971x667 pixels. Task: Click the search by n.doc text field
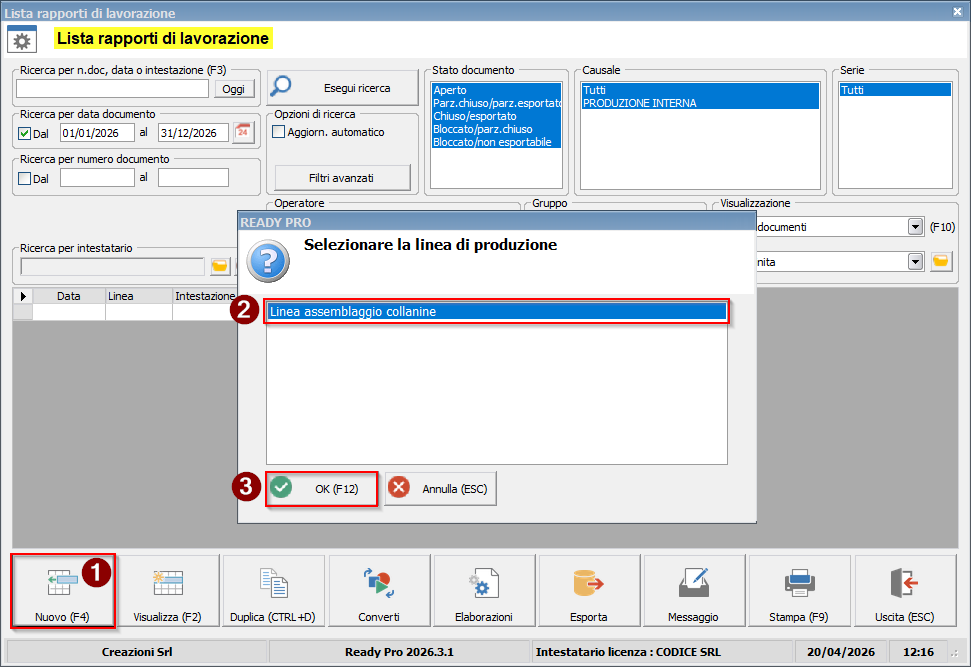[112, 89]
